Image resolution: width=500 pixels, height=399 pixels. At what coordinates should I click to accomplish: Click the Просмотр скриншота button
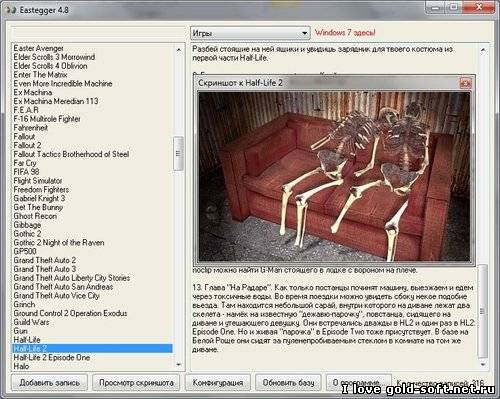point(136,383)
